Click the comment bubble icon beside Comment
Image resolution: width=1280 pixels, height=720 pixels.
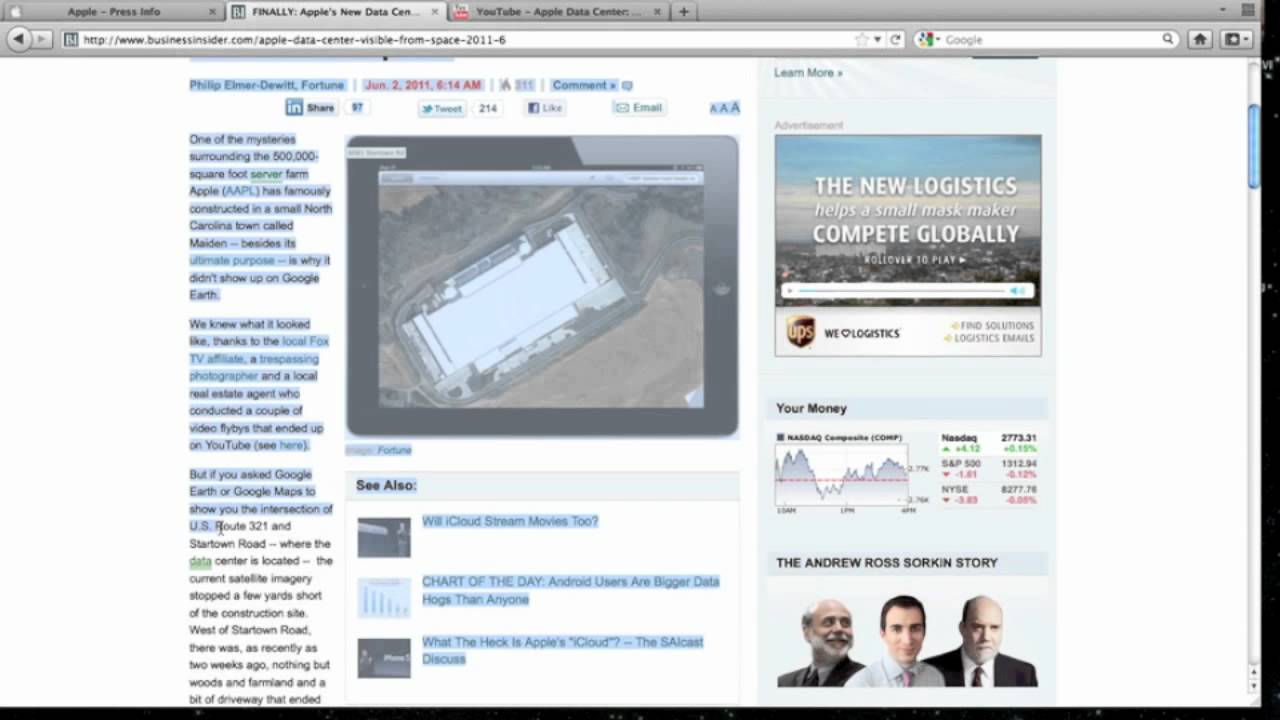click(x=627, y=86)
